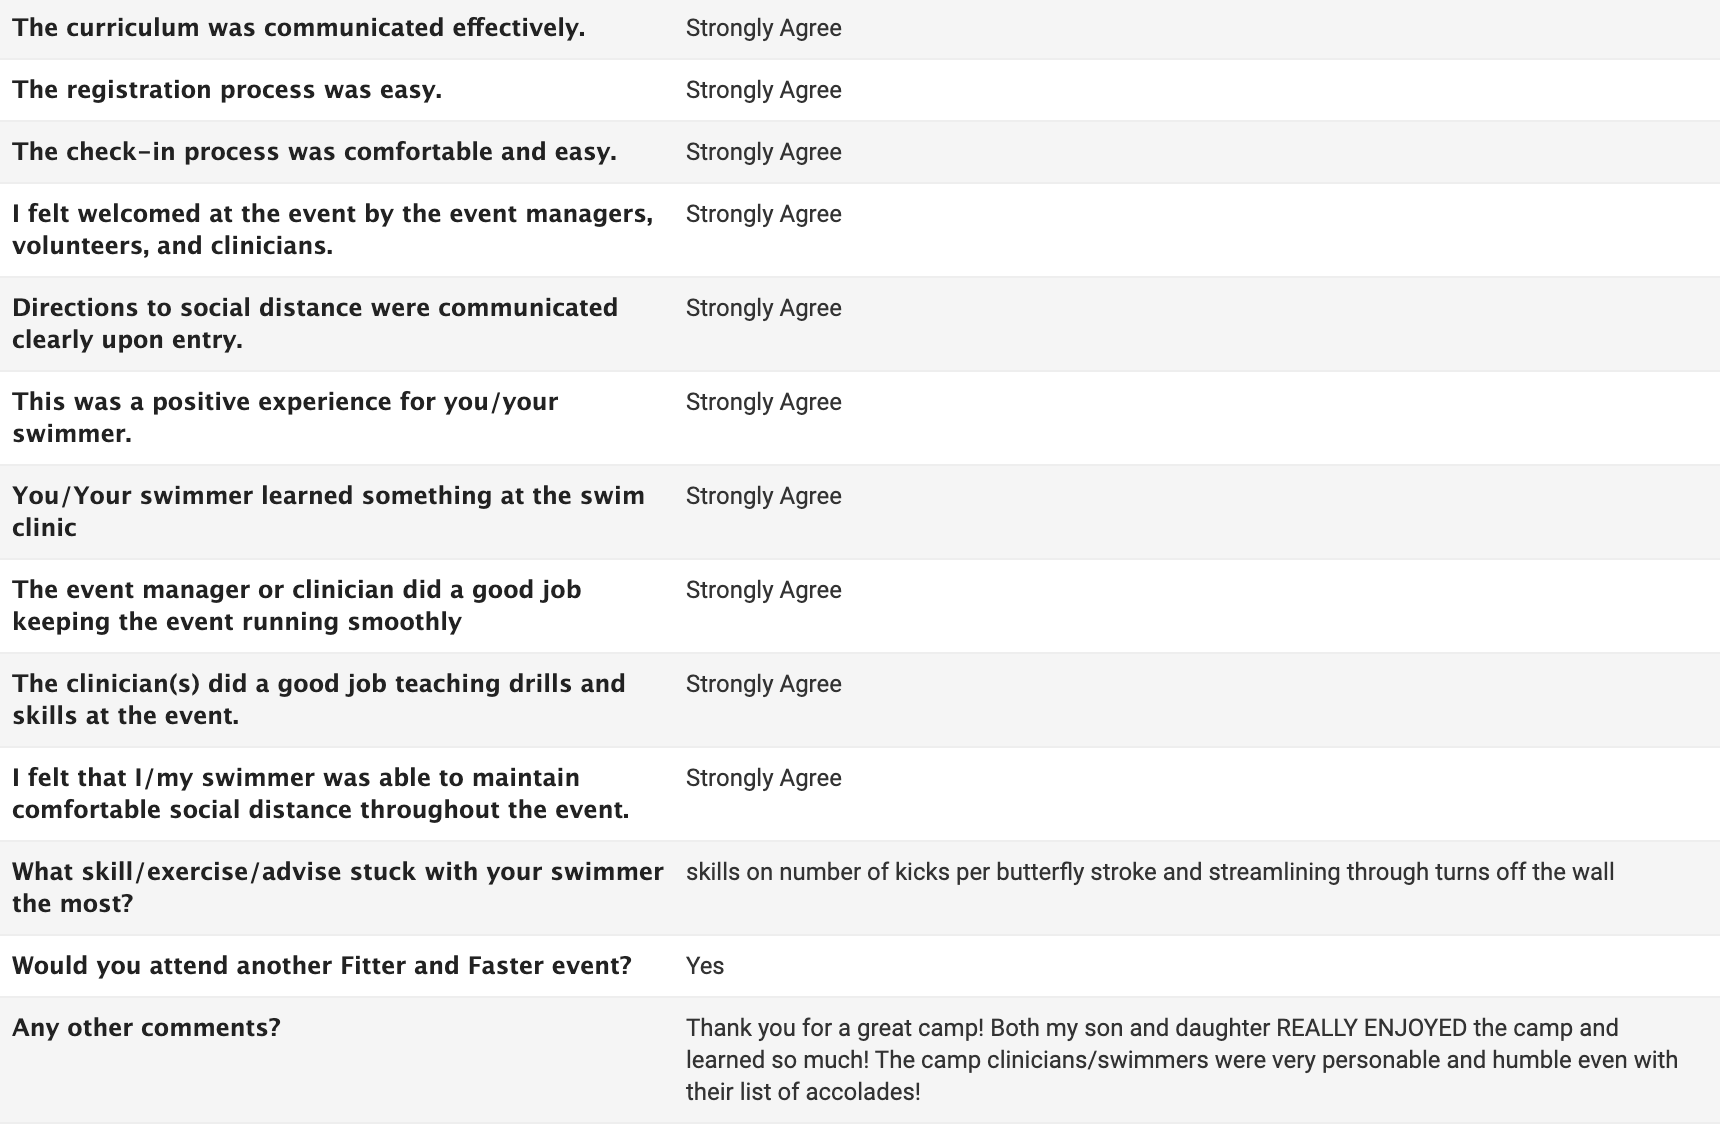1720x1128 pixels.
Task: Click 'This was a positive experience' question
Action: pyautogui.click(x=285, y=418)
